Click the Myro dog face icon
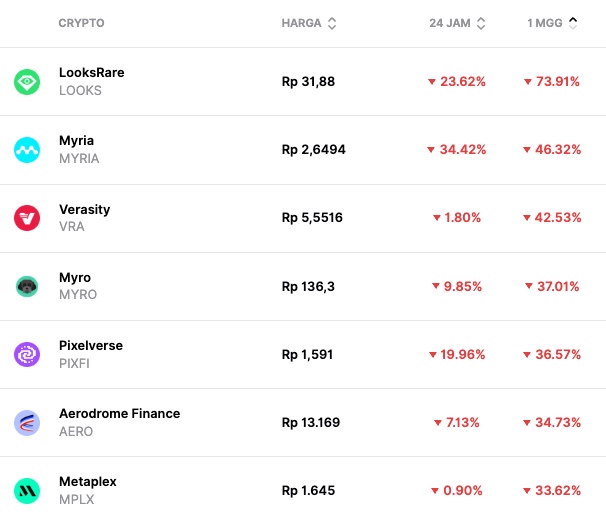The width and height of the screenshot is (606, 525). tap(27, 286)
